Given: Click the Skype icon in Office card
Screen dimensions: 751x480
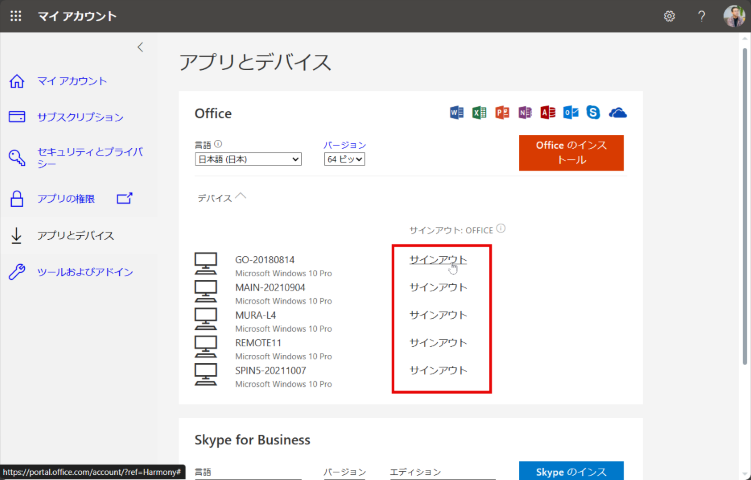Looking at the screenshot, I should (593, 113).
